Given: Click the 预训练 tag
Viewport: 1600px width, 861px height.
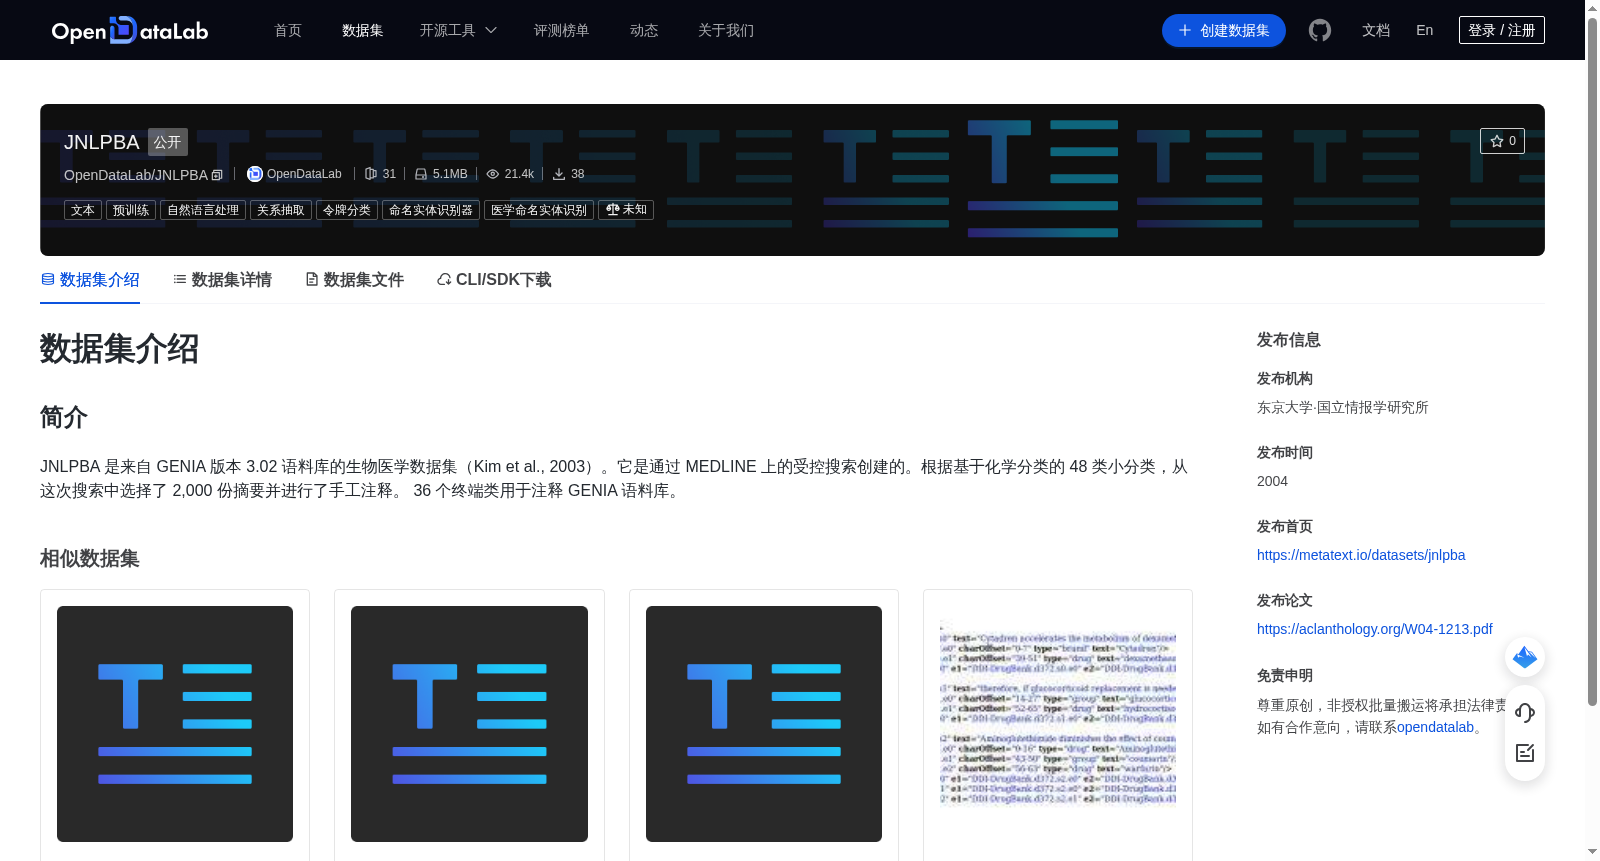Looking at the screenshot, I should [131, 210].
